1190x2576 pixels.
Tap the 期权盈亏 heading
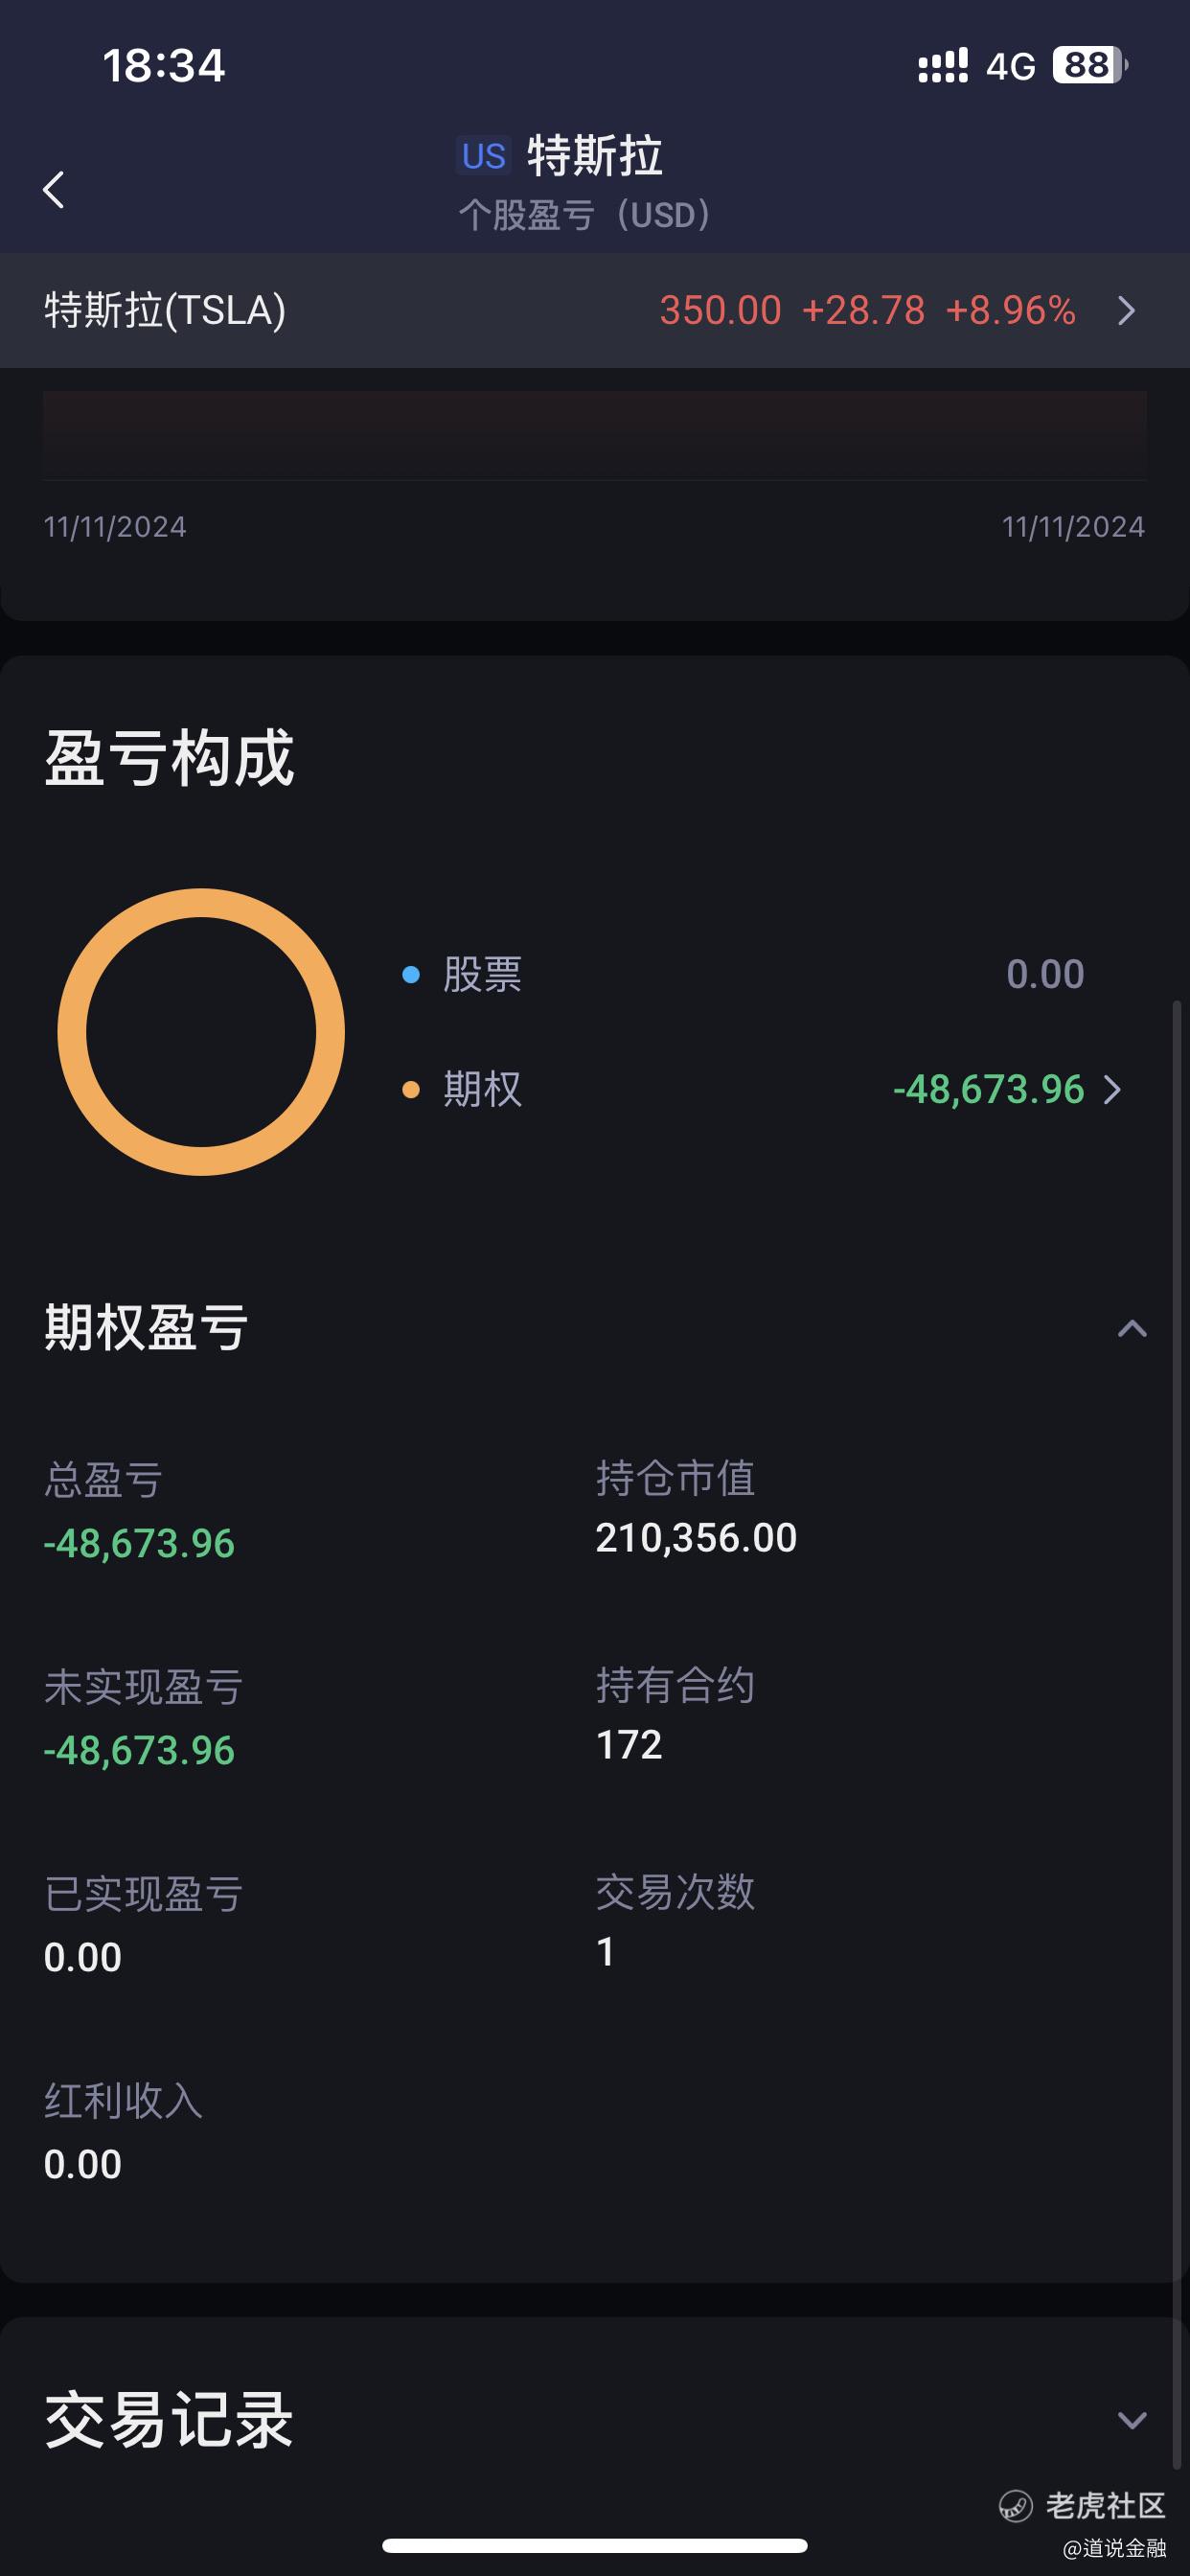click(146, 1328)
